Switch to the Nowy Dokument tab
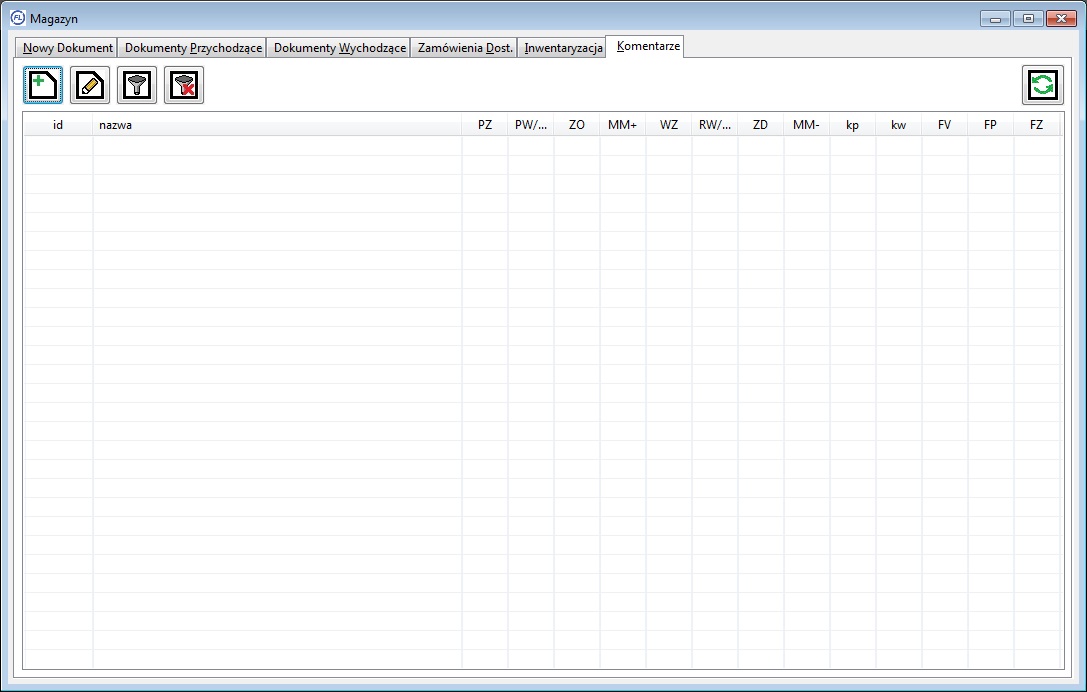 [x=67, y=48]
